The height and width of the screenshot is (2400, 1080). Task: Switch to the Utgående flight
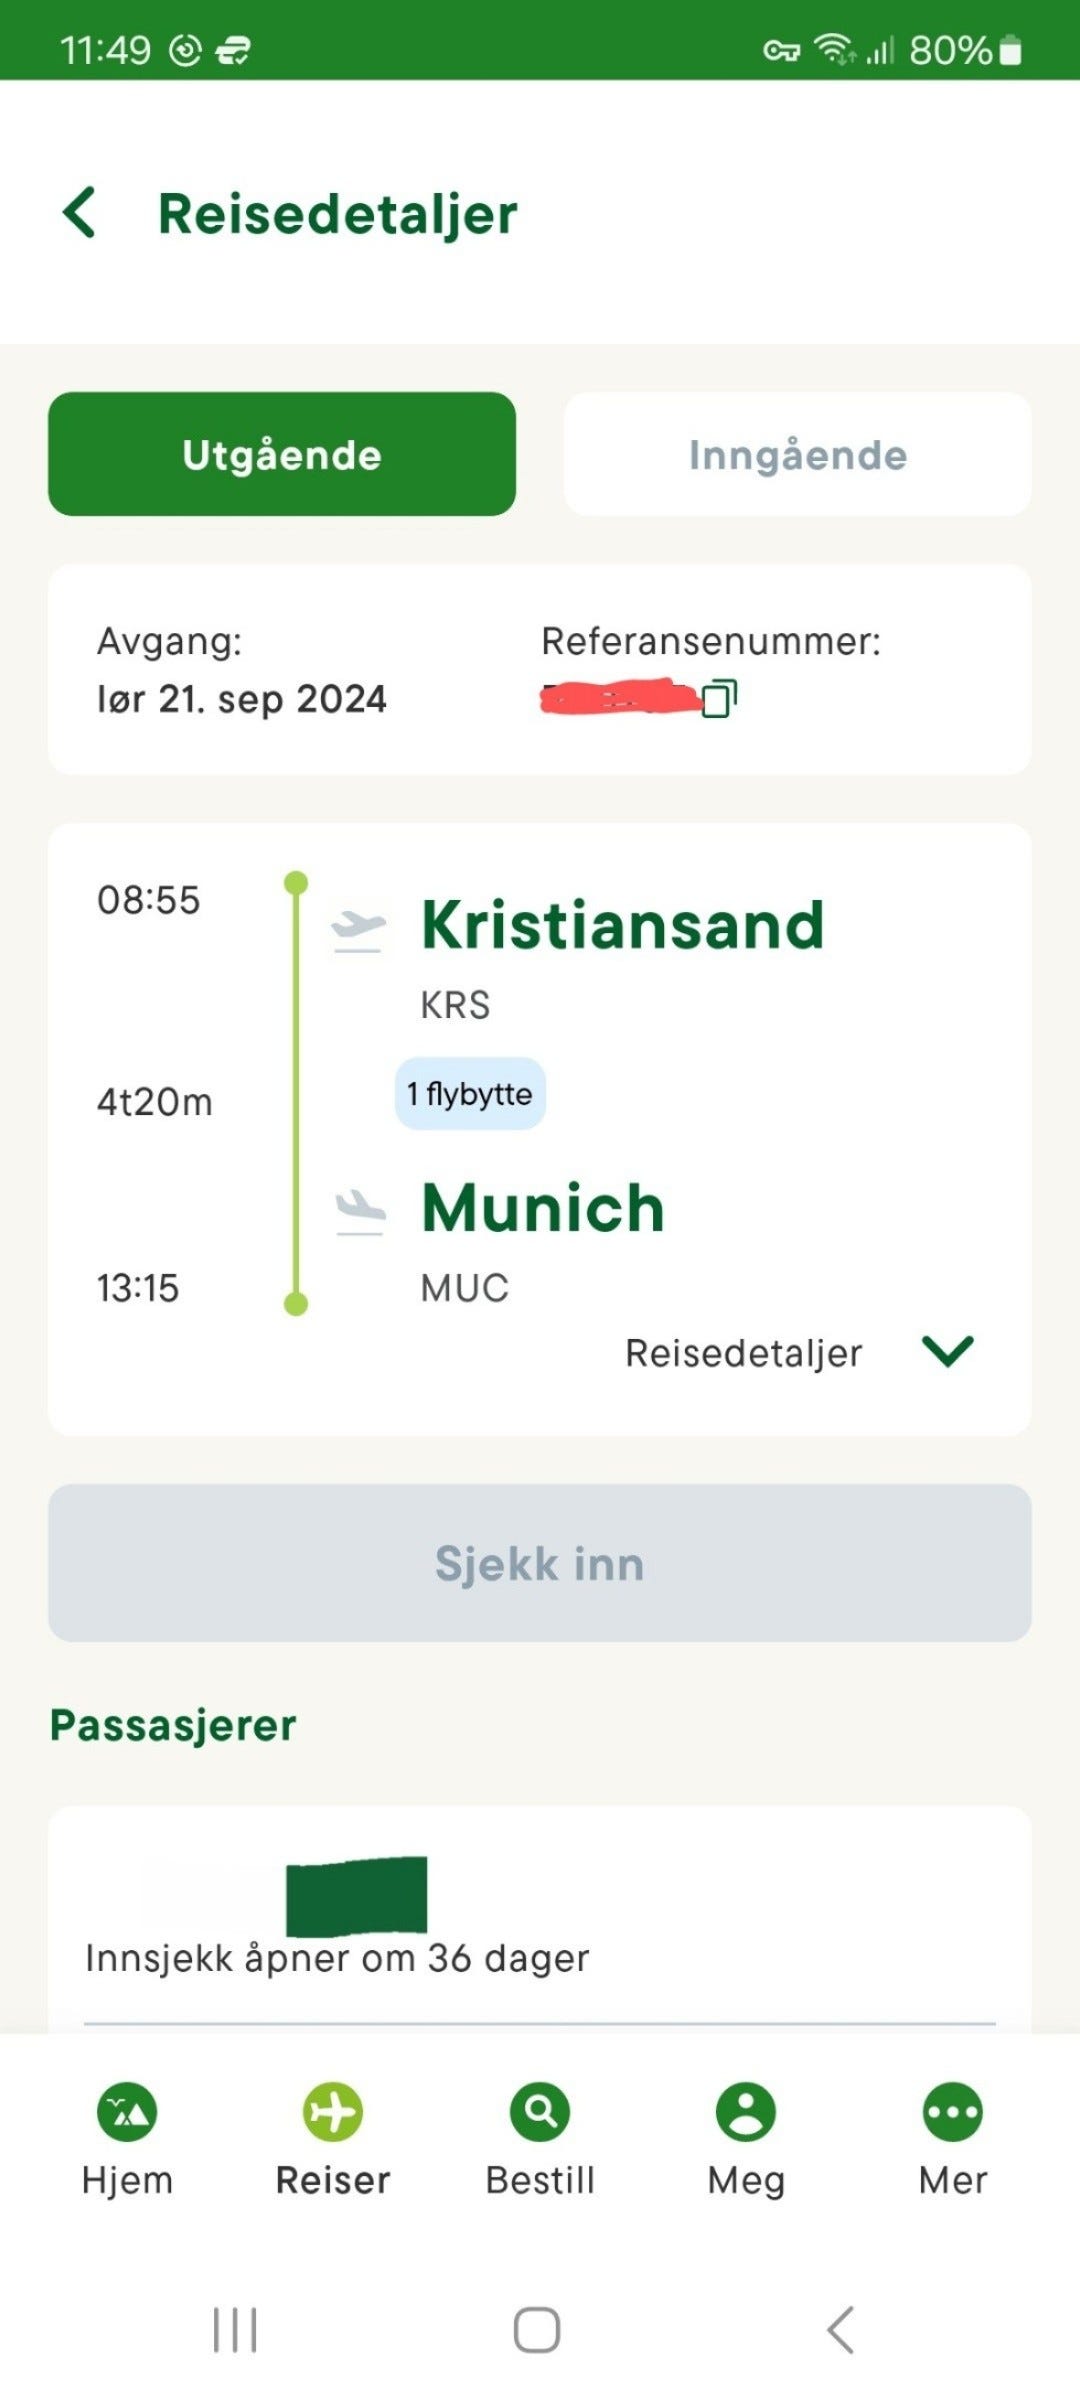(282, 454)
